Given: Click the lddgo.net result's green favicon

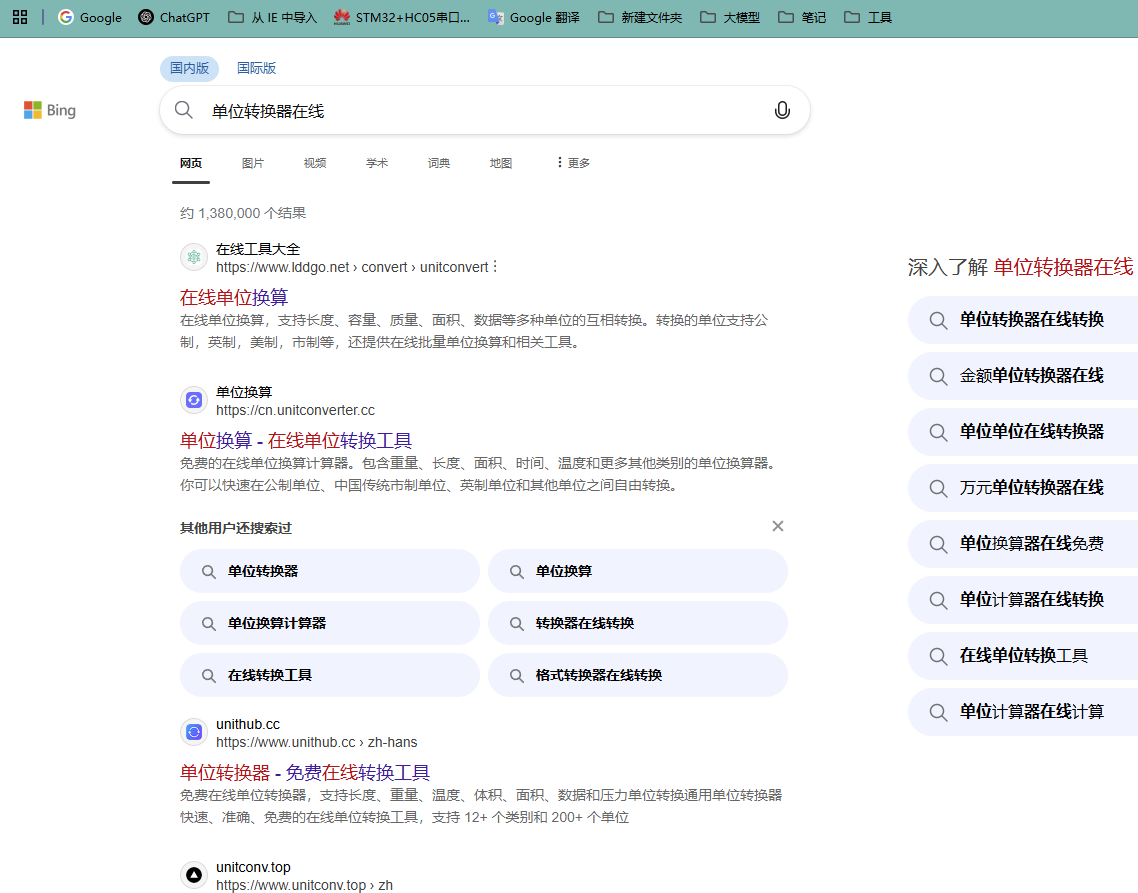Looking at the screenshot, I should pos(194,256).
